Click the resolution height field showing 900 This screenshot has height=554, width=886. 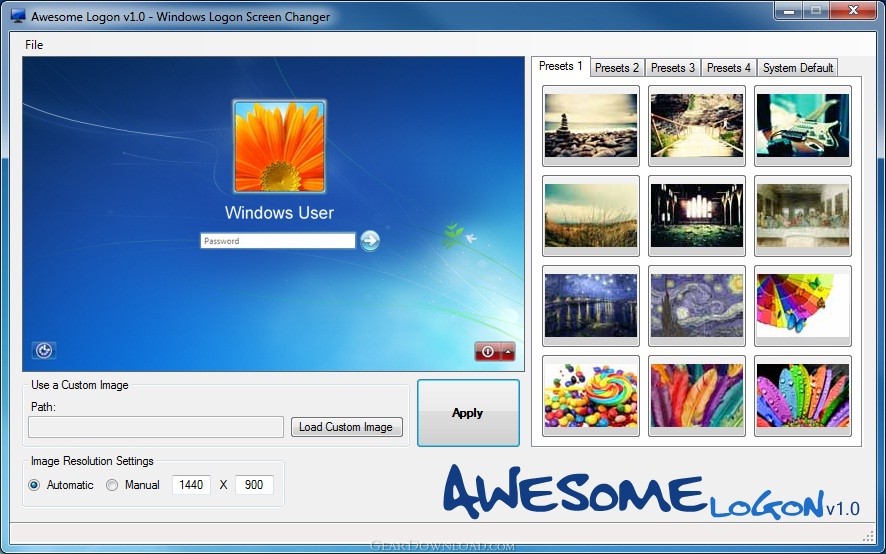coord(254,485)
